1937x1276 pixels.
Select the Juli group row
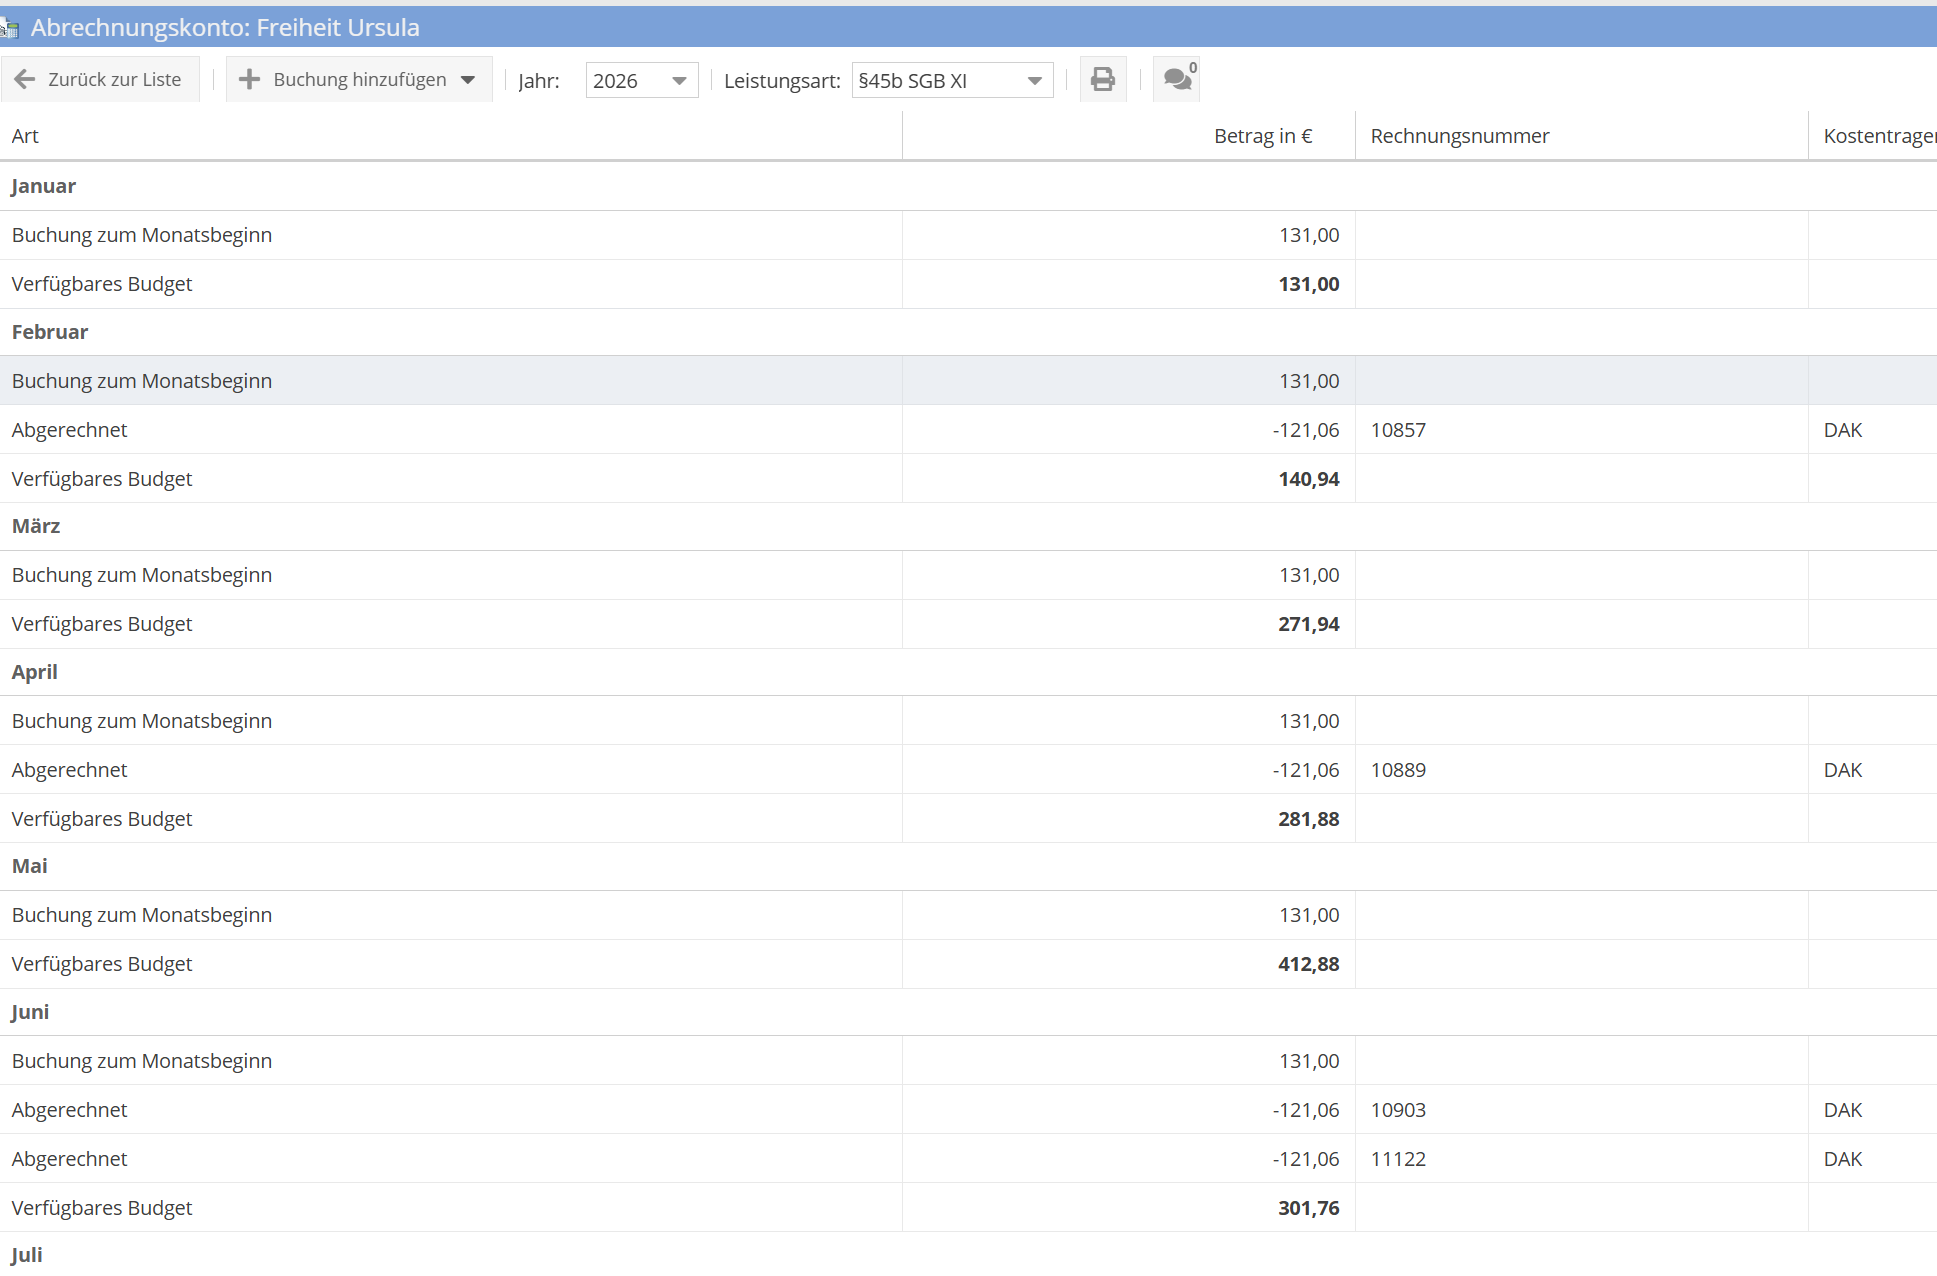tap(968, 1255)
